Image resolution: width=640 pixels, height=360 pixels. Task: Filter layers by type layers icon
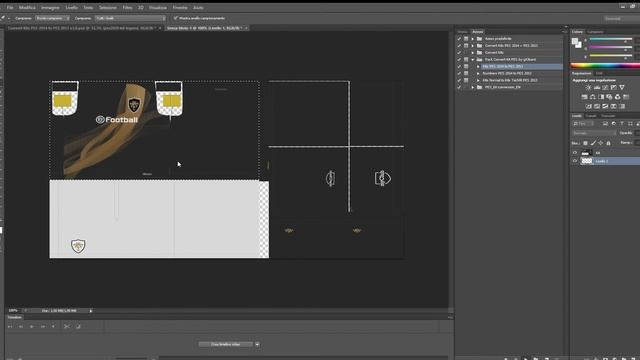(x=622, y=124)
